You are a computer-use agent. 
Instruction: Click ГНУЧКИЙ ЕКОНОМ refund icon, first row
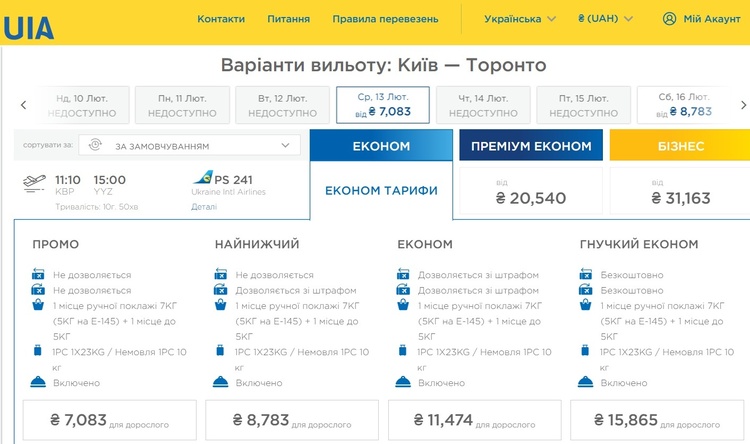click(585, 274)
